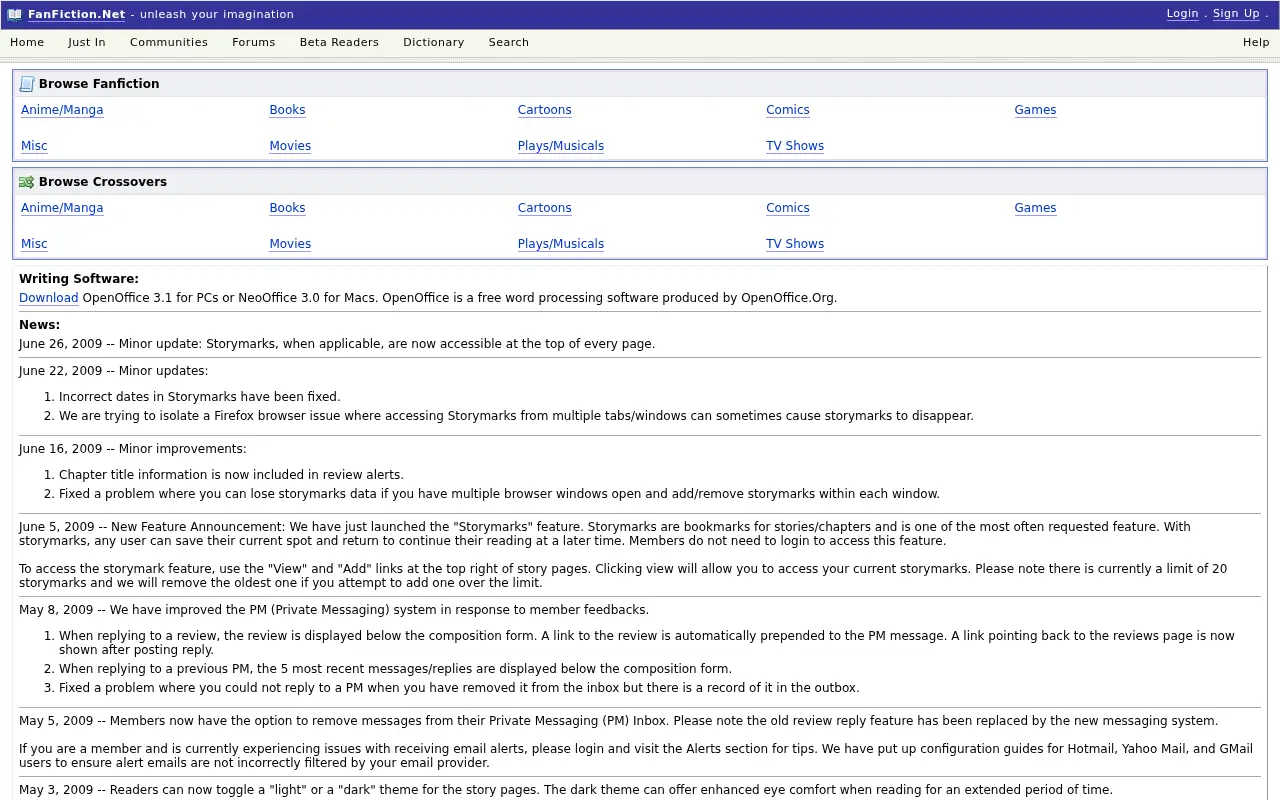Select Beta Readers in the navigation bar
1280x800 pixels.
click(339, 42)
